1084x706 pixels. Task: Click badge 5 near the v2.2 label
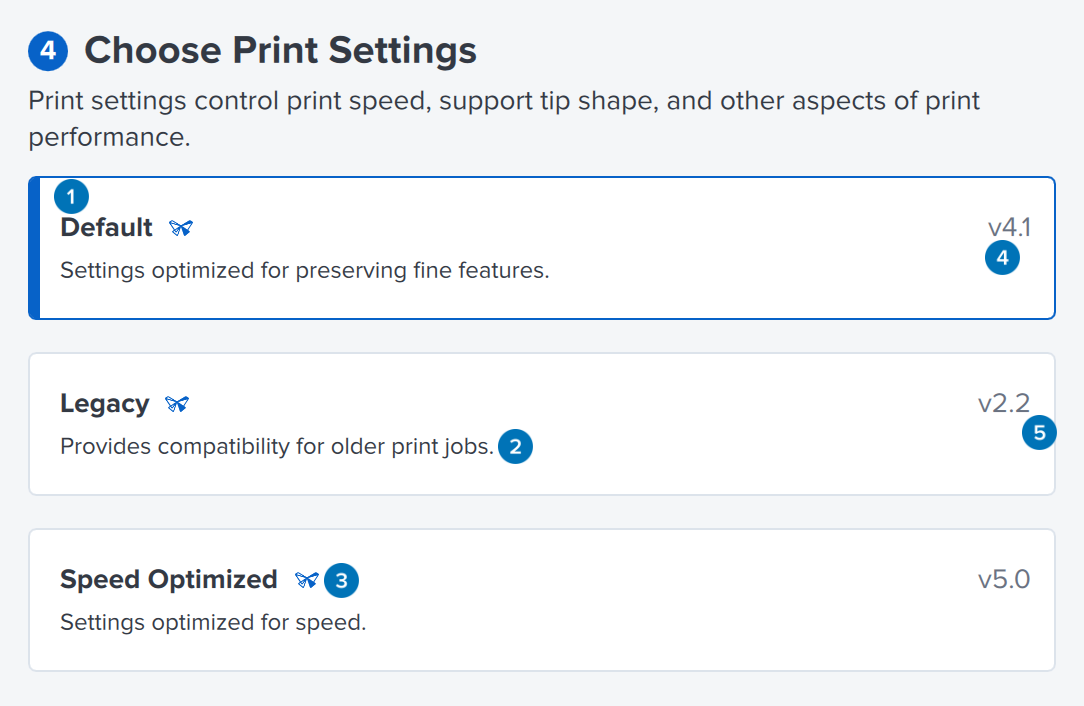[1039, 433]
